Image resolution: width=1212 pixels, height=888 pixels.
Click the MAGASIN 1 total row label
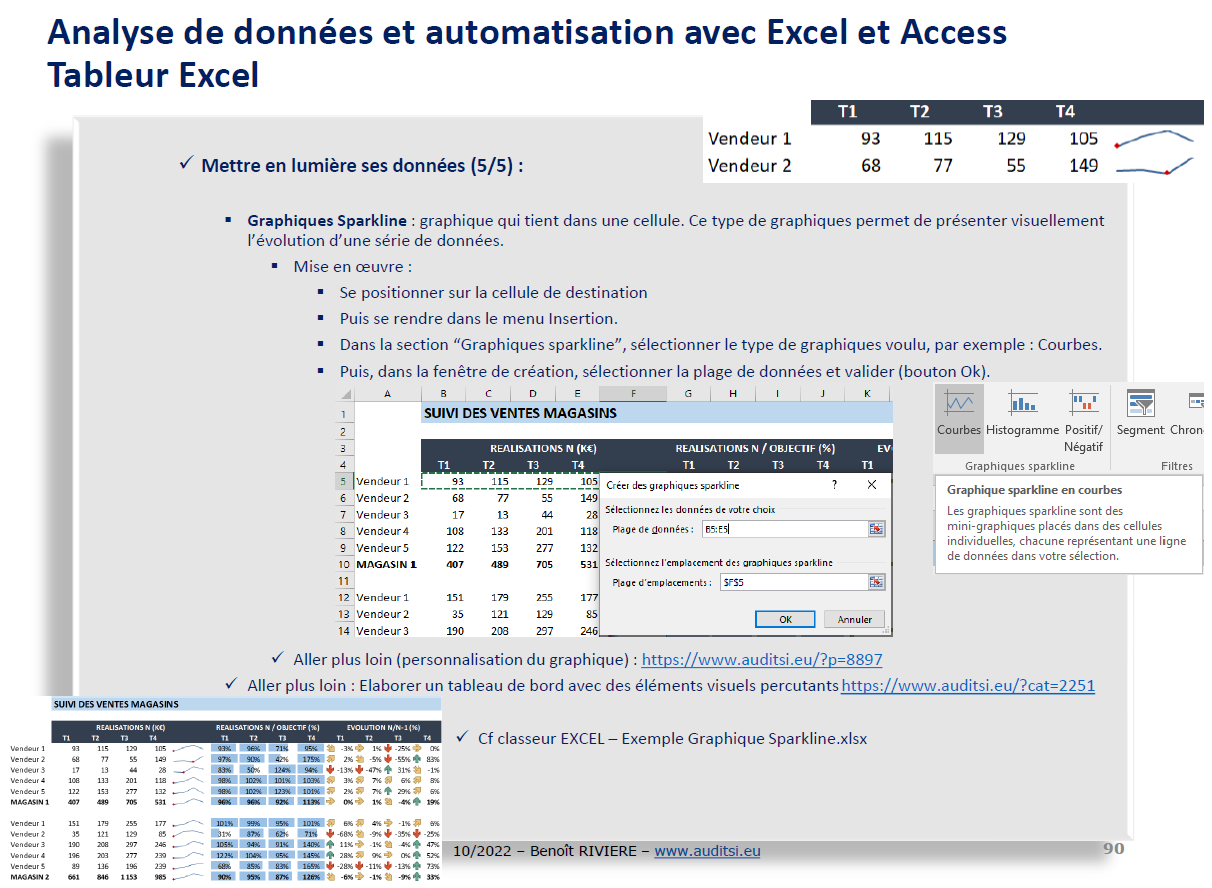pos(386,564)
